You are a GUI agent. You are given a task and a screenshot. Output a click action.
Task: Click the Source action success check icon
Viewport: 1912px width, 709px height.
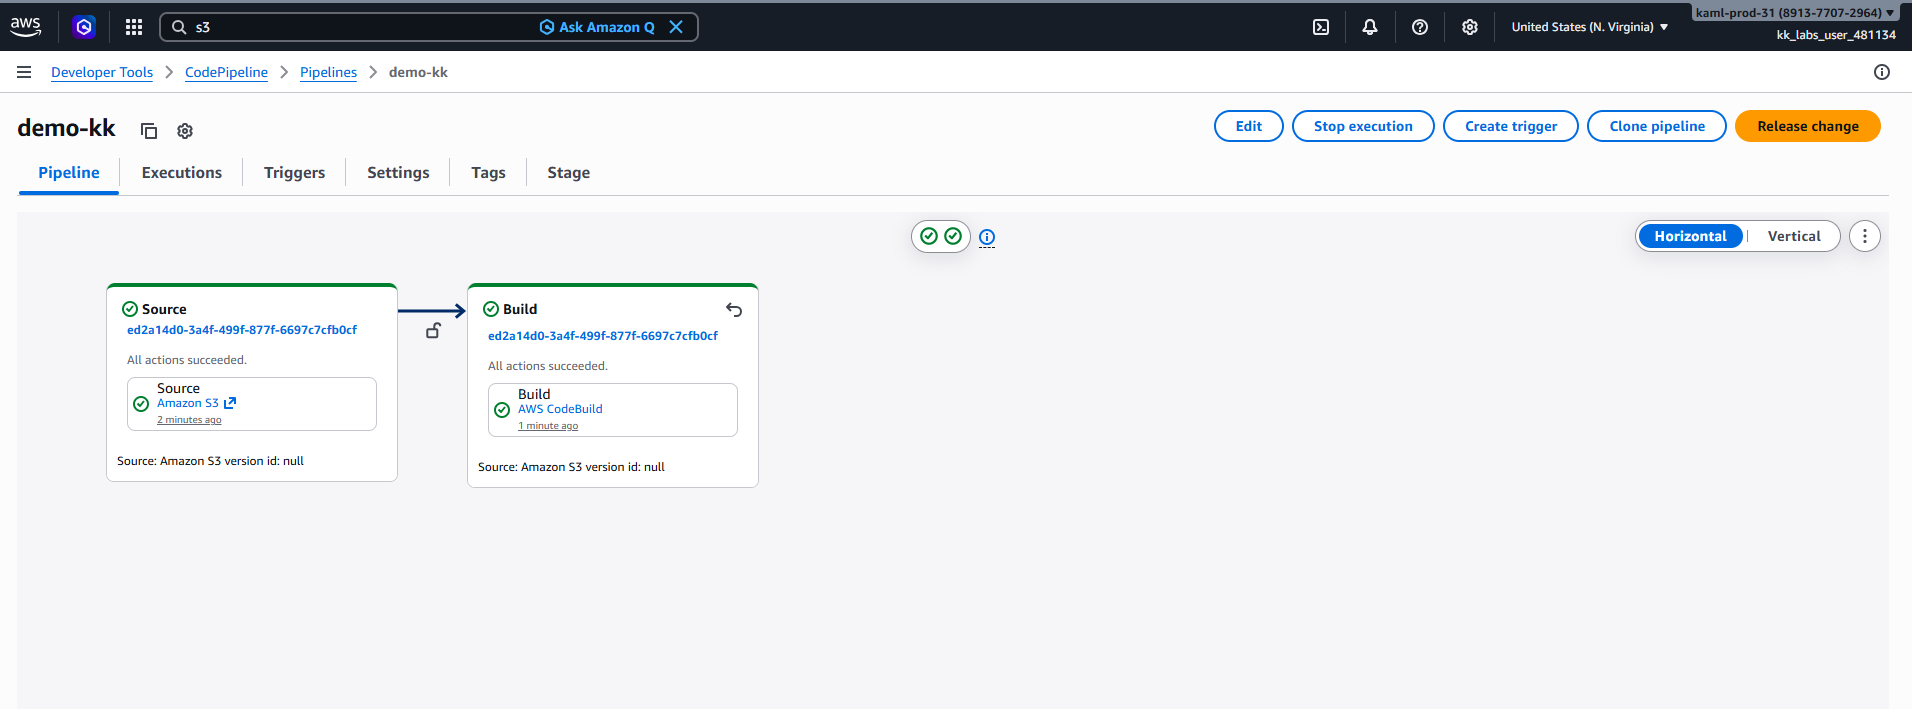141,404
